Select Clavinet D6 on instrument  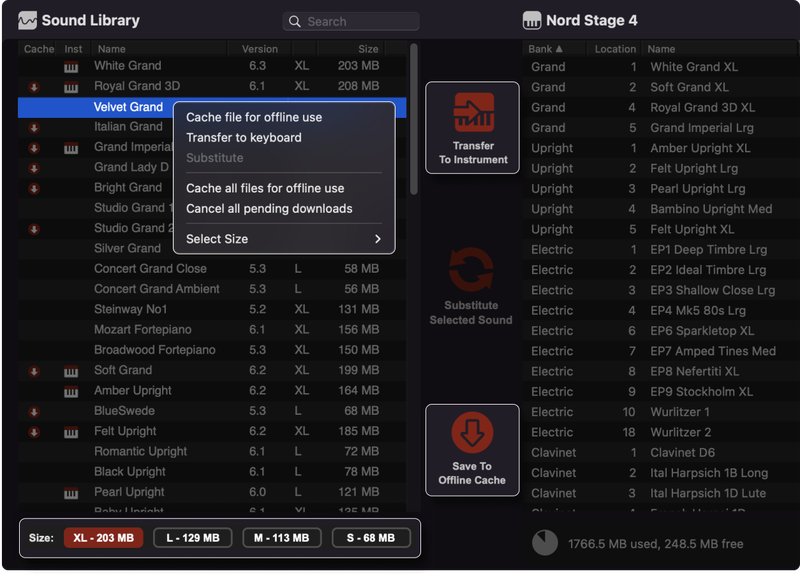coord(661,453)
